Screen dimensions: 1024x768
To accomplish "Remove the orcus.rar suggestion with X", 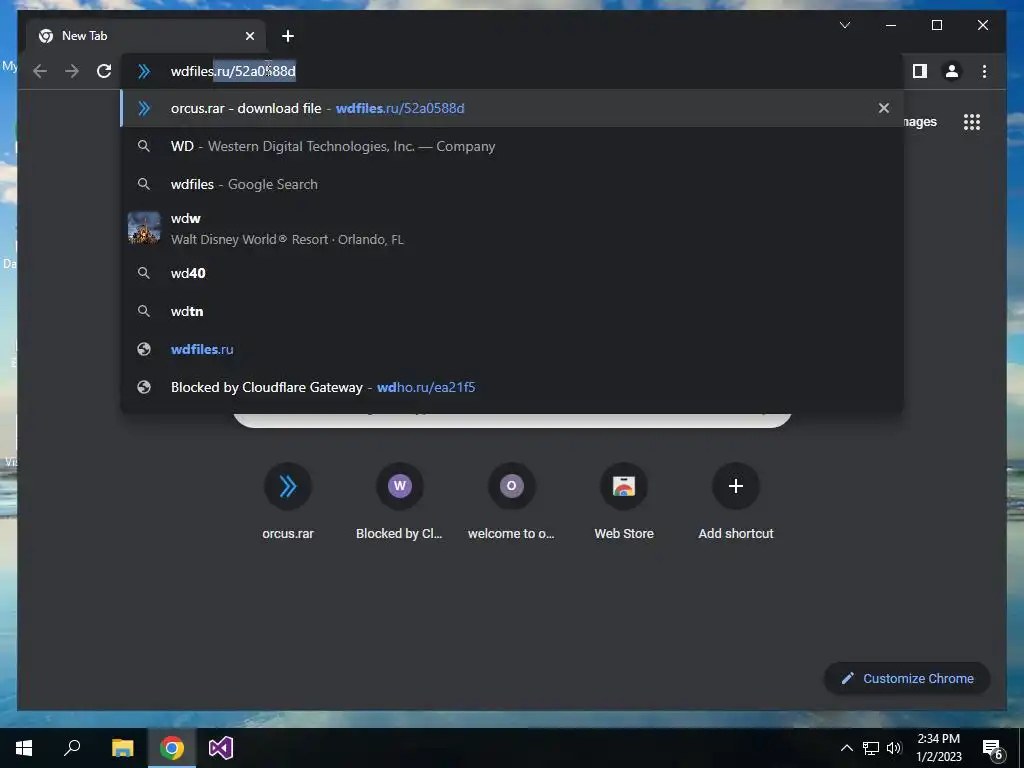I will pyautogui.click(x=884, y=108).
